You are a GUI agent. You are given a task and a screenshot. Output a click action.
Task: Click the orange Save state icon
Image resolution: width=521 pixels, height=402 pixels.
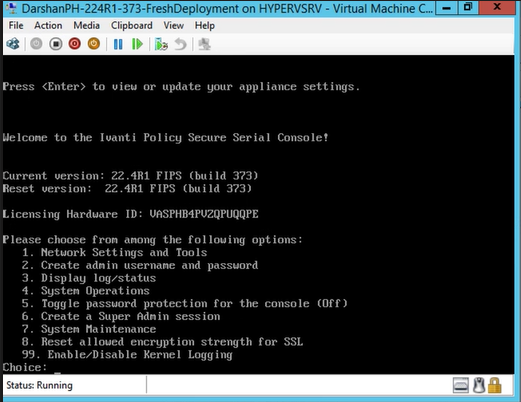[x=94, y=44]
